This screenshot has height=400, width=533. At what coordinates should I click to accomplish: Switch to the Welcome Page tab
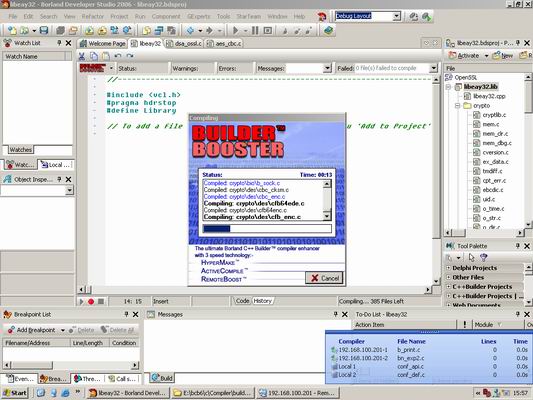coord(103,44)
